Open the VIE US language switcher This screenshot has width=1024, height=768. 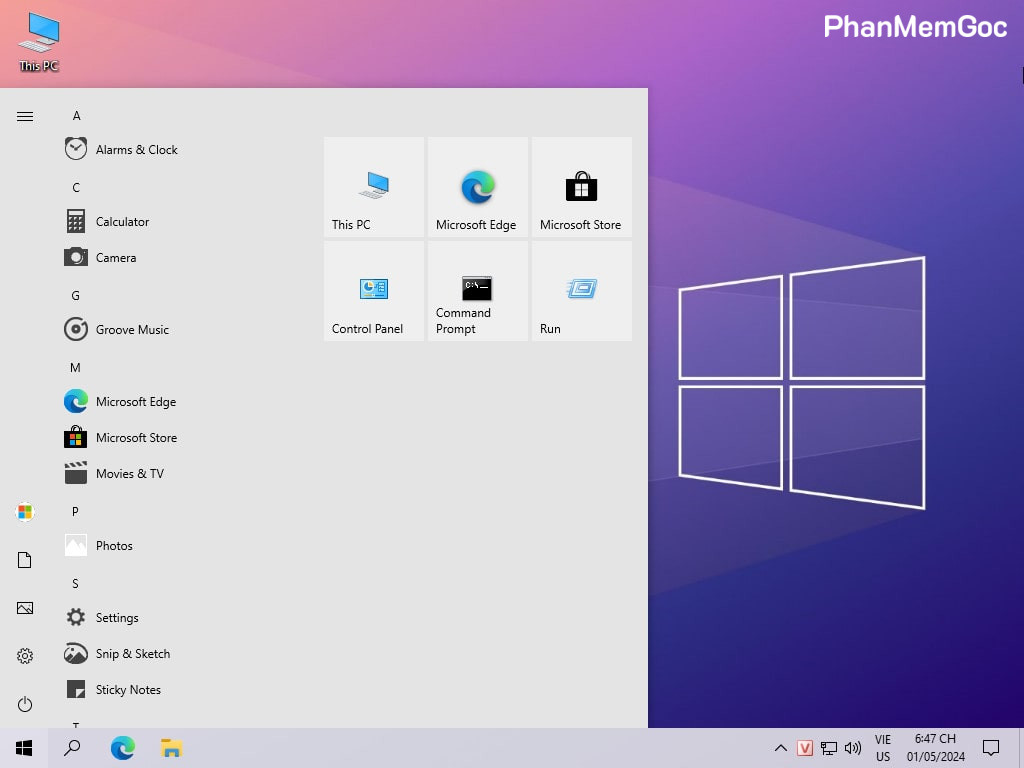pyautogui.click(x=883, y=748)
